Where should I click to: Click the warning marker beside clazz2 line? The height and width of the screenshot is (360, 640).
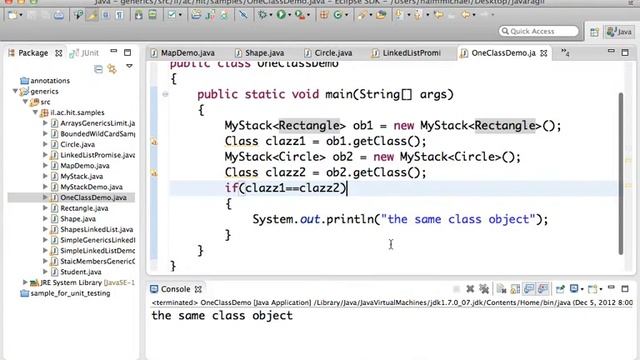pyautogui.click(x=154, y=173)
